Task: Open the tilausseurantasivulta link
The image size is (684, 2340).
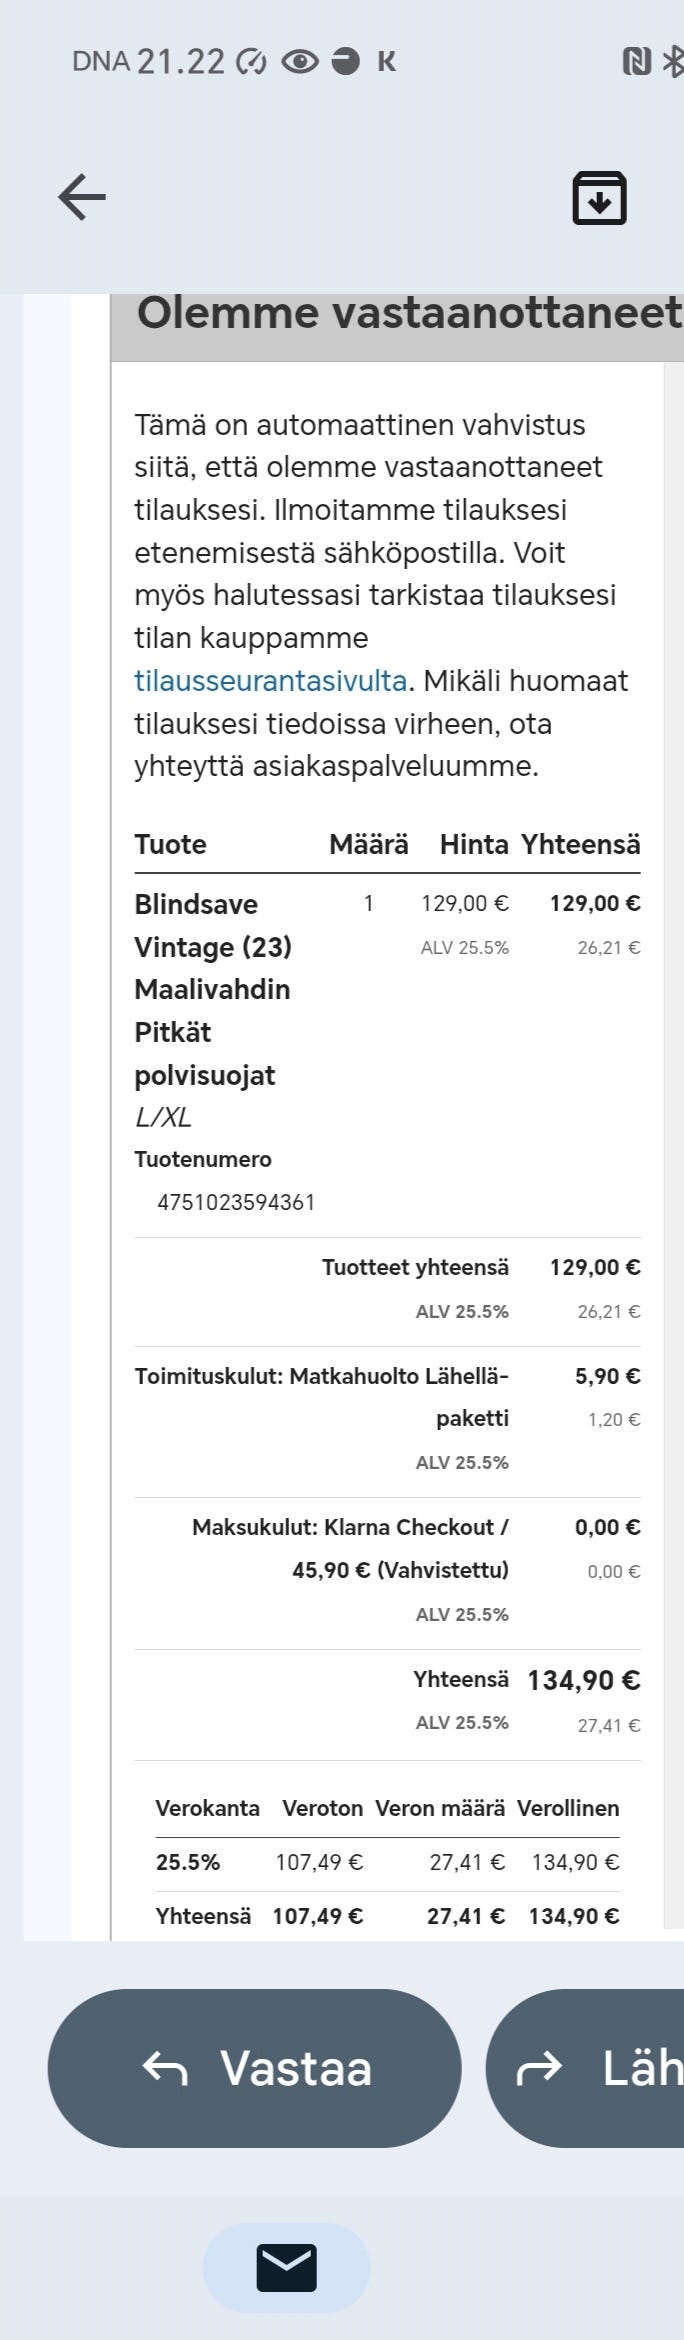Action: point(270,681)
